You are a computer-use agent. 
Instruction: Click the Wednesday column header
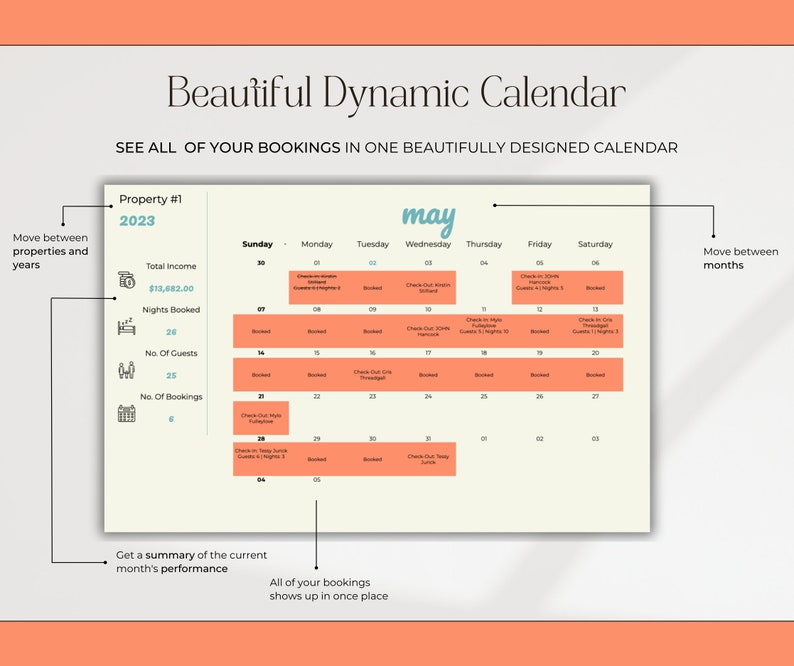[428, 244]
